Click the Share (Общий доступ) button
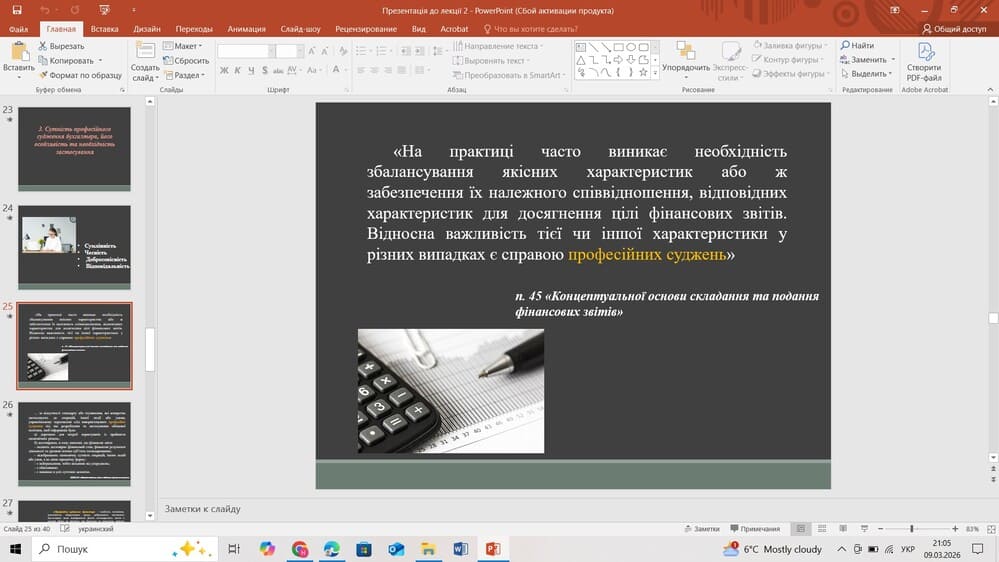Viewport: 999px width, 562px height. coord(953,29)
